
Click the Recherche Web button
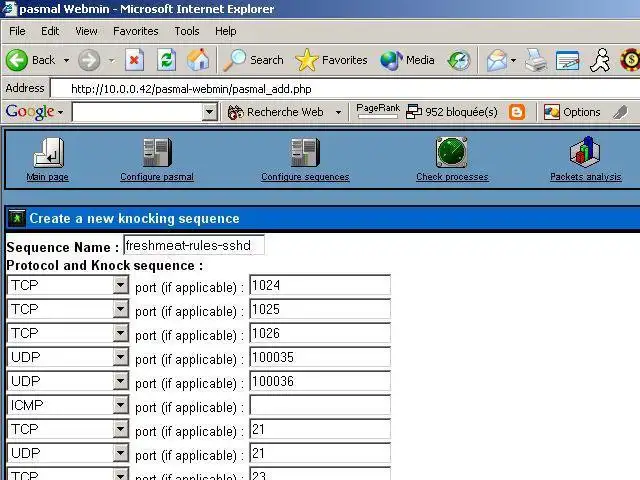coord(276,112)
